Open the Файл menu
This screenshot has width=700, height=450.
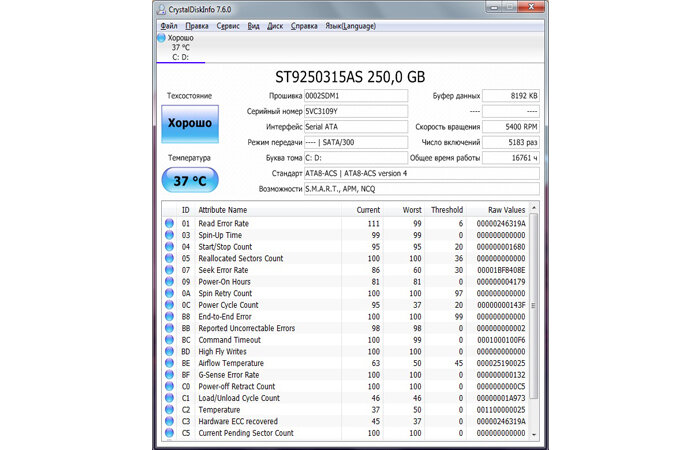[169, 26]
